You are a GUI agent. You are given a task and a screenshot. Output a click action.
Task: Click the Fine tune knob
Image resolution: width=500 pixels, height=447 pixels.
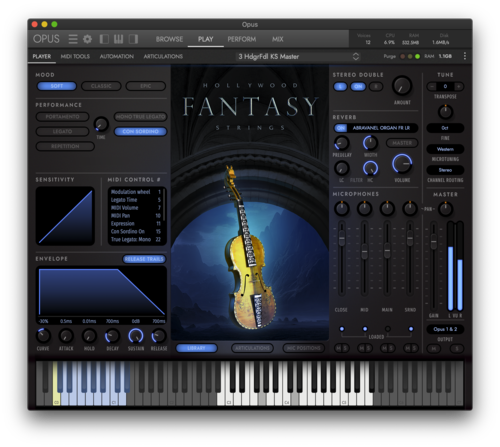click(x=445, y=112)
